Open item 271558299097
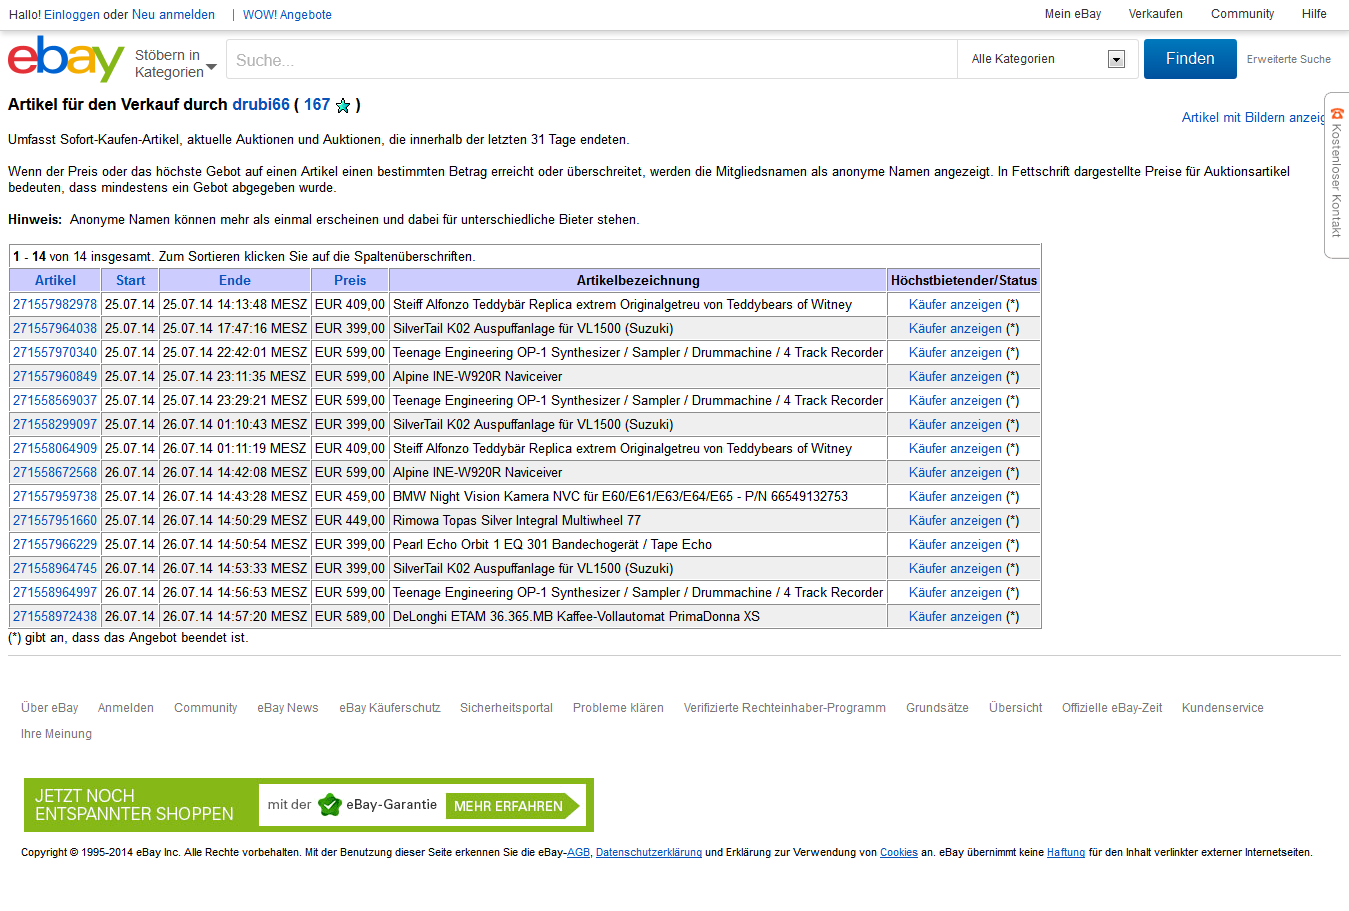Viewport: 1349px width, 911px height. tap(55, 424)
